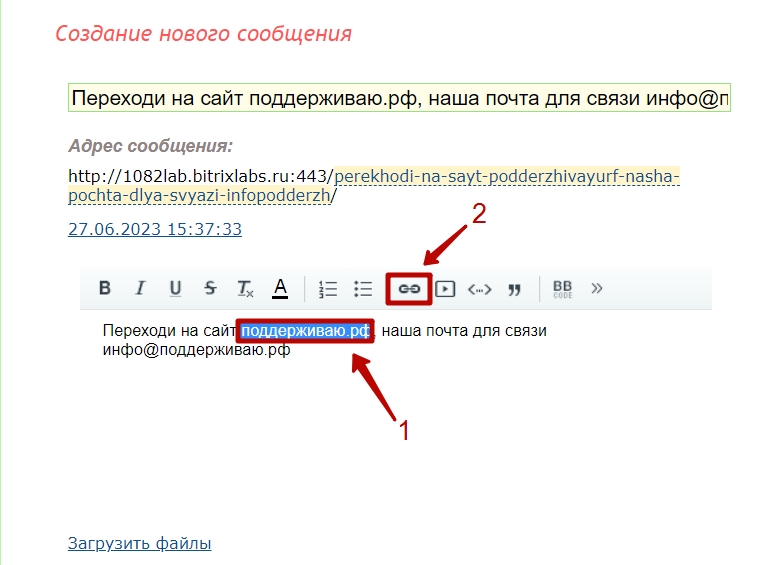The width and height of the screenshot is (761, 565).
Task: Toggle bold formatting in editor toolbar
Action: (104, 289)
